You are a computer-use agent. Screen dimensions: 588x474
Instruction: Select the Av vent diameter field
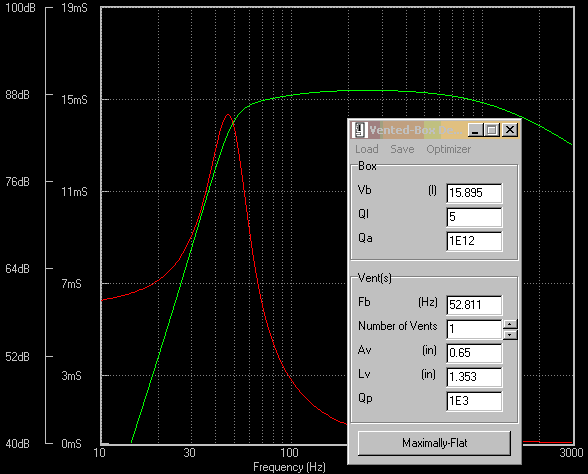pos(474,353)
